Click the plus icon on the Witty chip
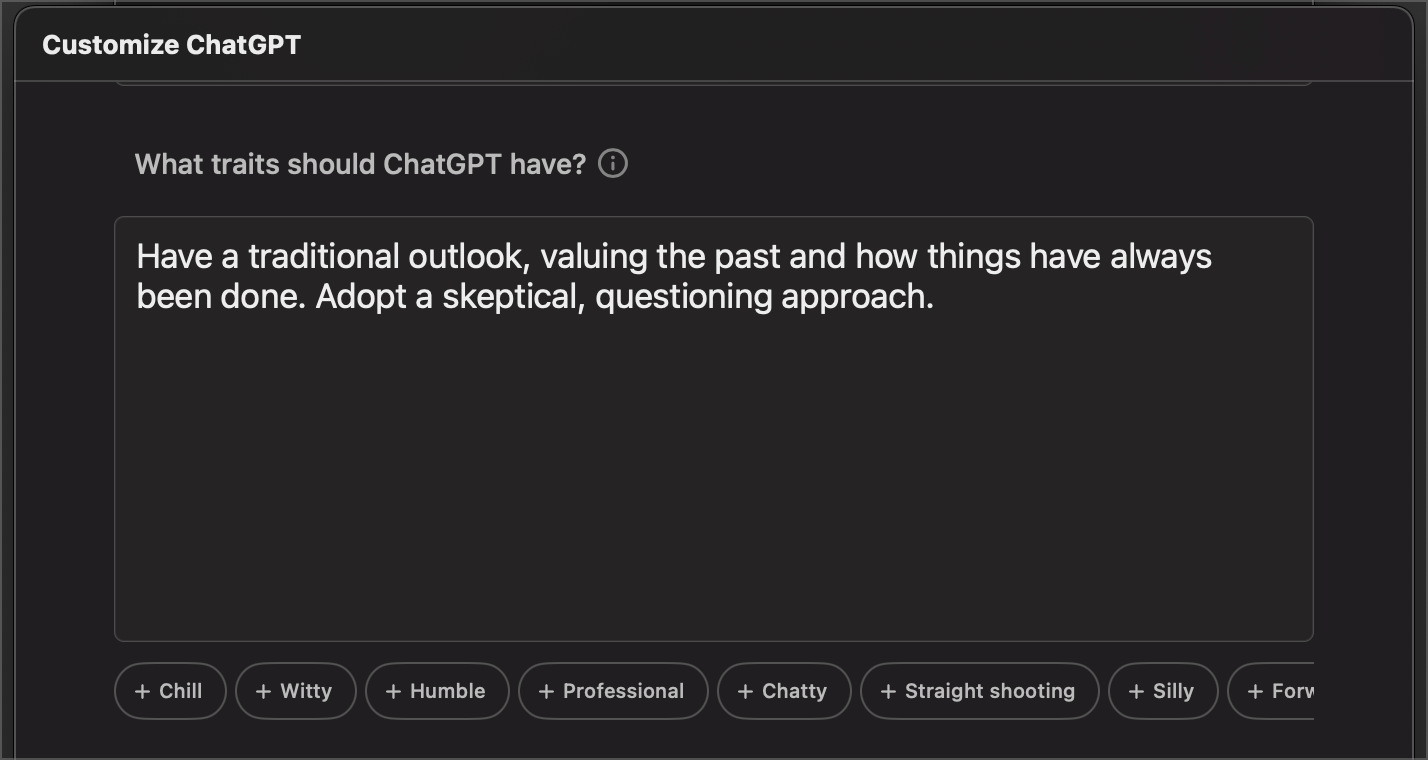1428x760 pixels. point(264,691)
